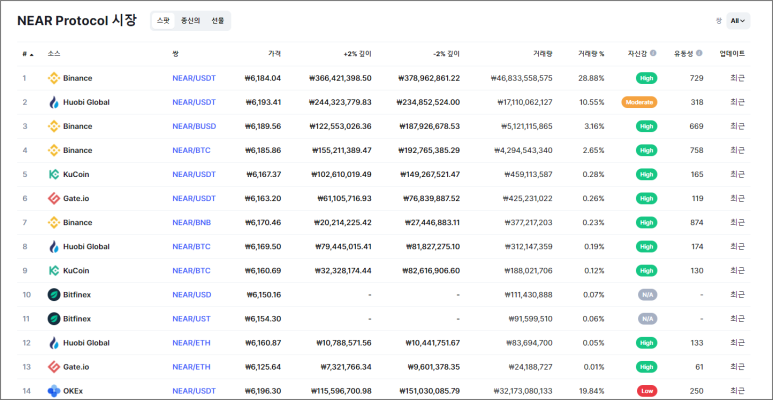
Task: Switch to the 선물 tab
Action: click(x=217, y=20)
